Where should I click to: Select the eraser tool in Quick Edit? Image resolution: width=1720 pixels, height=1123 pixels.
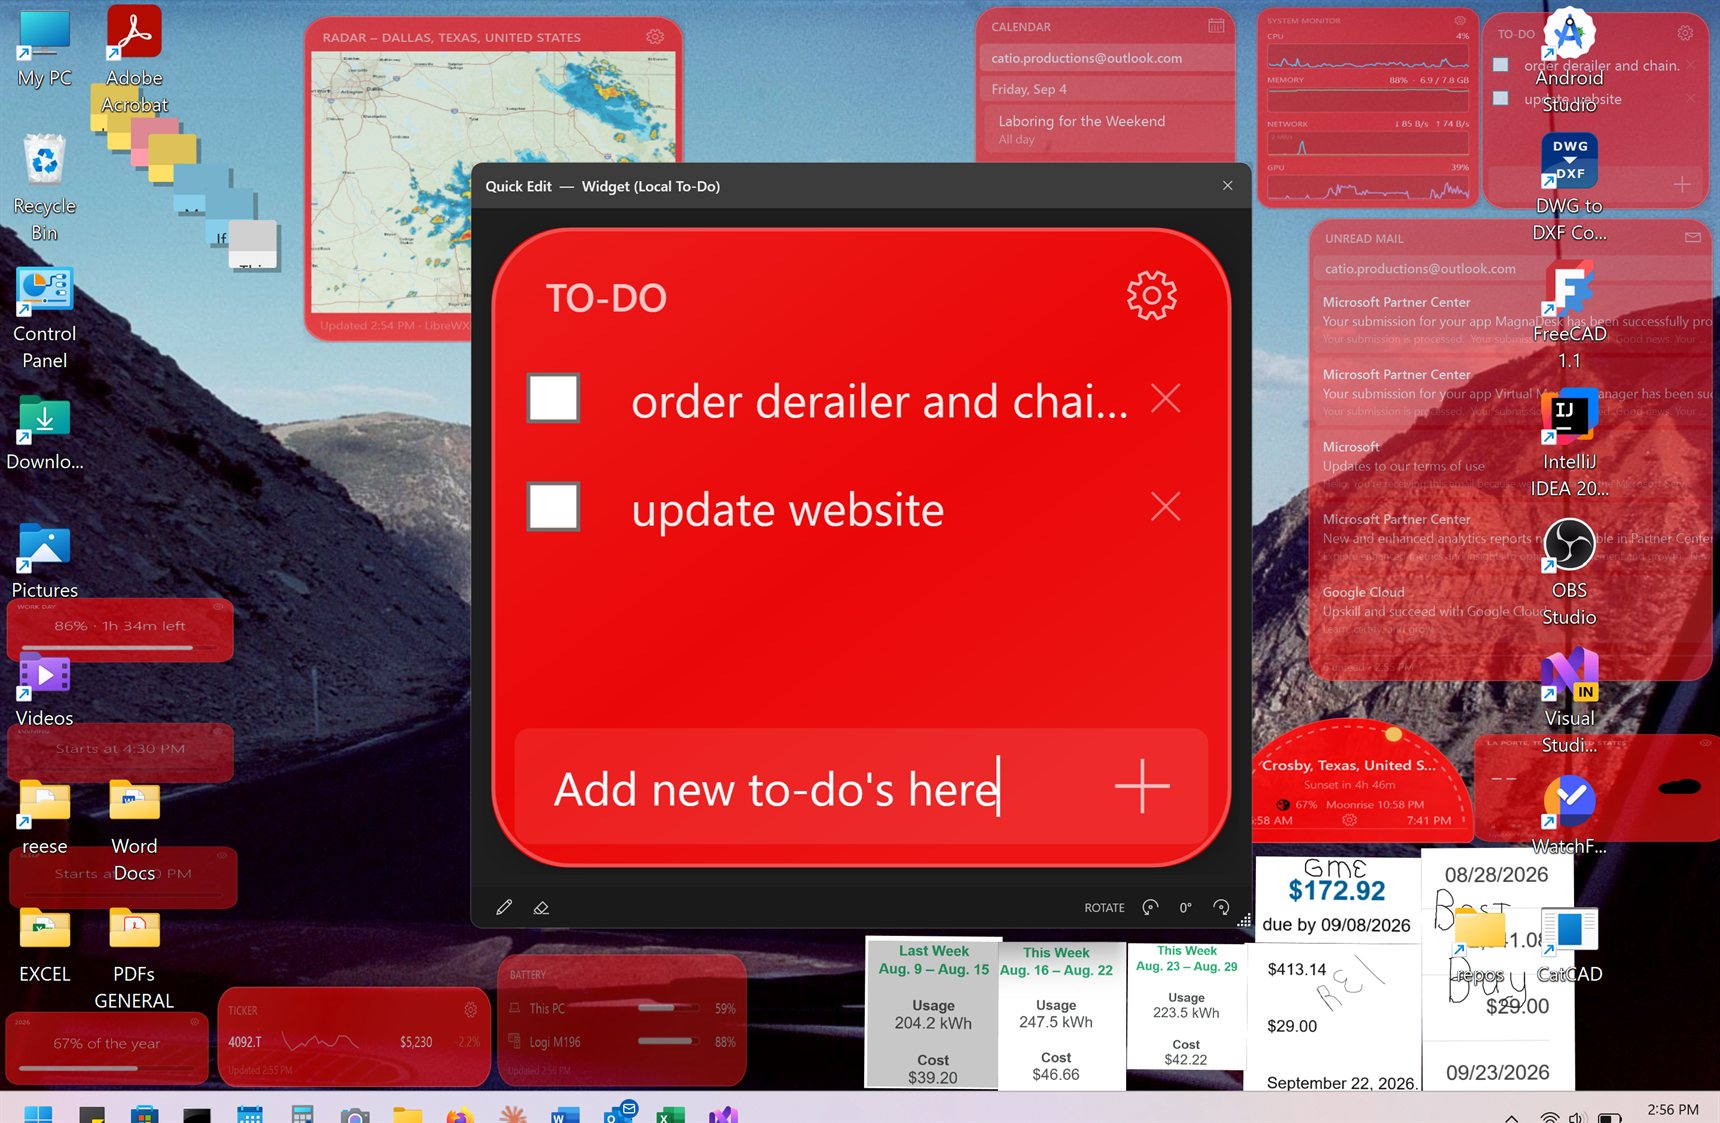pyautogui.click(x=541, y=907)
